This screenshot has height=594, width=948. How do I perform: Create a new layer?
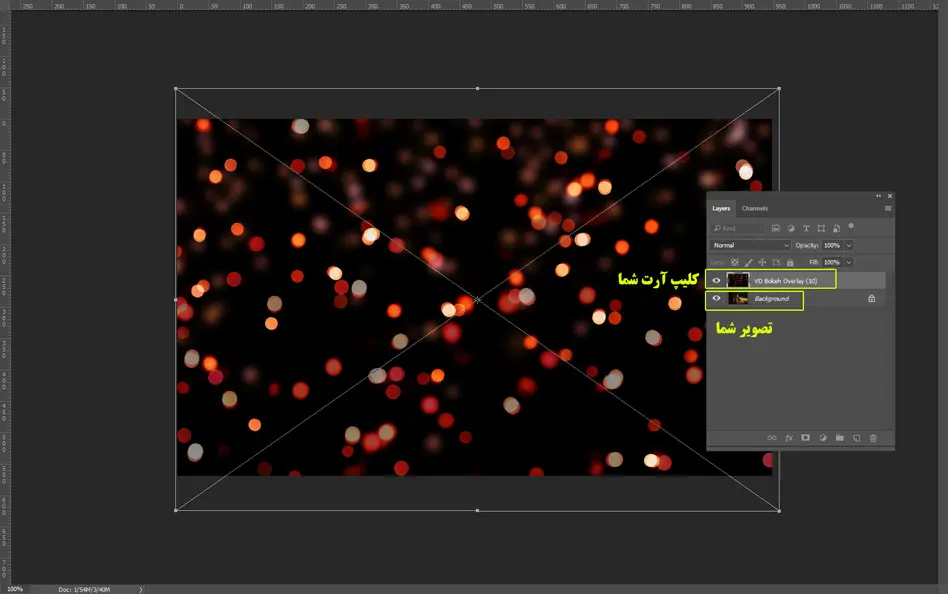[857, 438]
